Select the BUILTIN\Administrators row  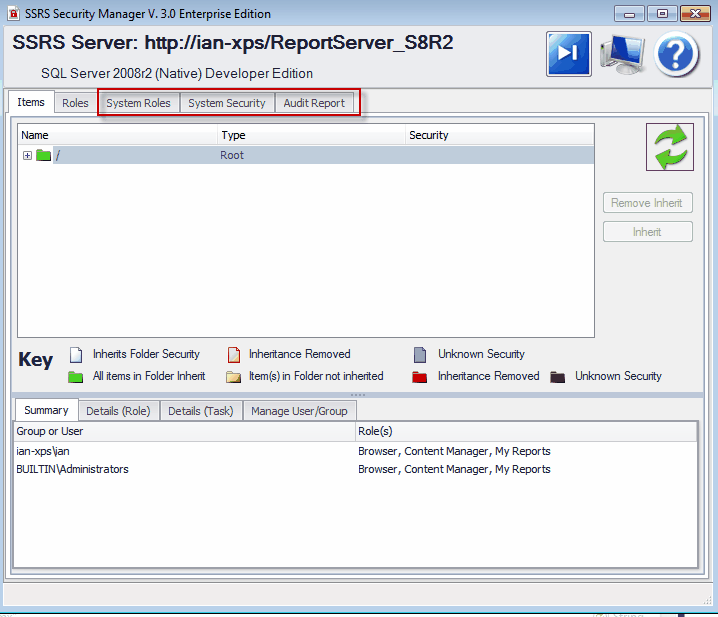pyautogui.click(x=355, y=469)
